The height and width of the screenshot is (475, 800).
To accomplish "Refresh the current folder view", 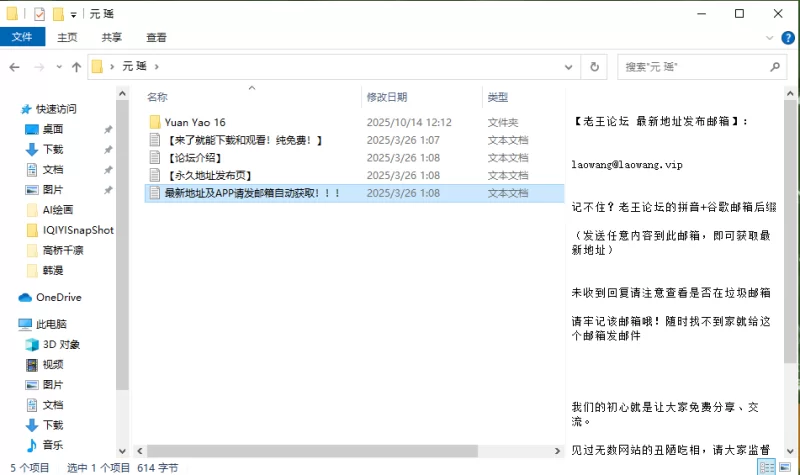I will [x=595, y=67].
